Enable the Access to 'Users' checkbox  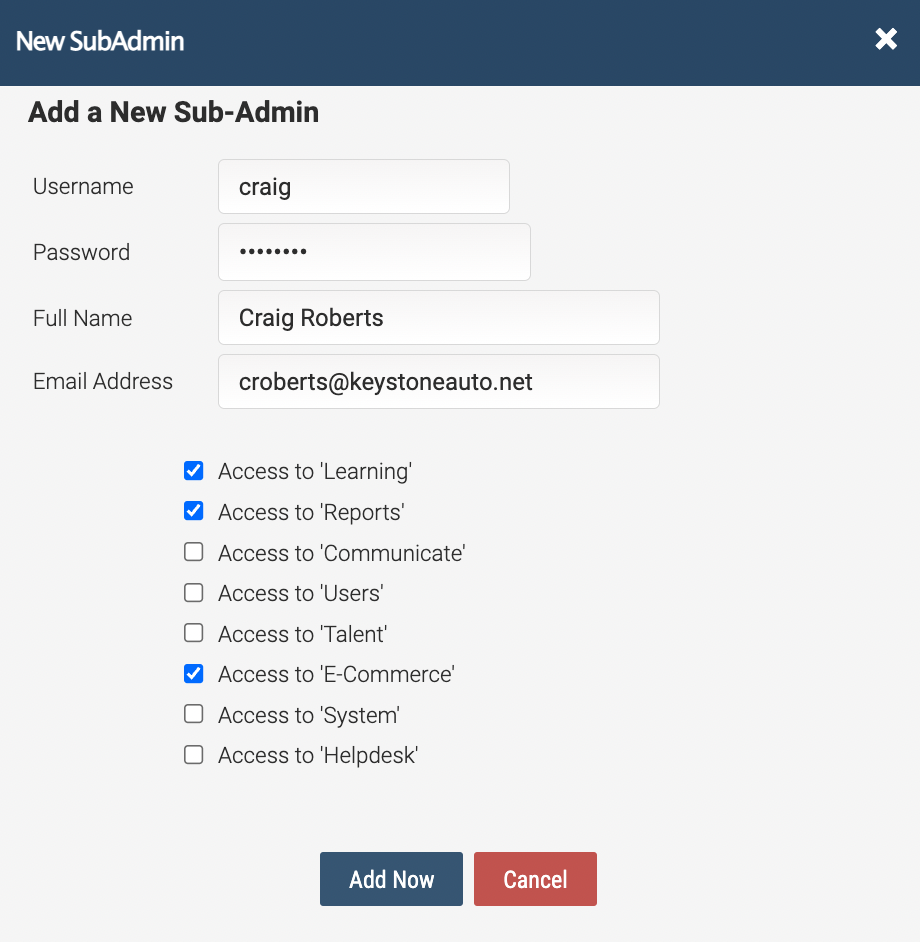[x=193, y=592]
